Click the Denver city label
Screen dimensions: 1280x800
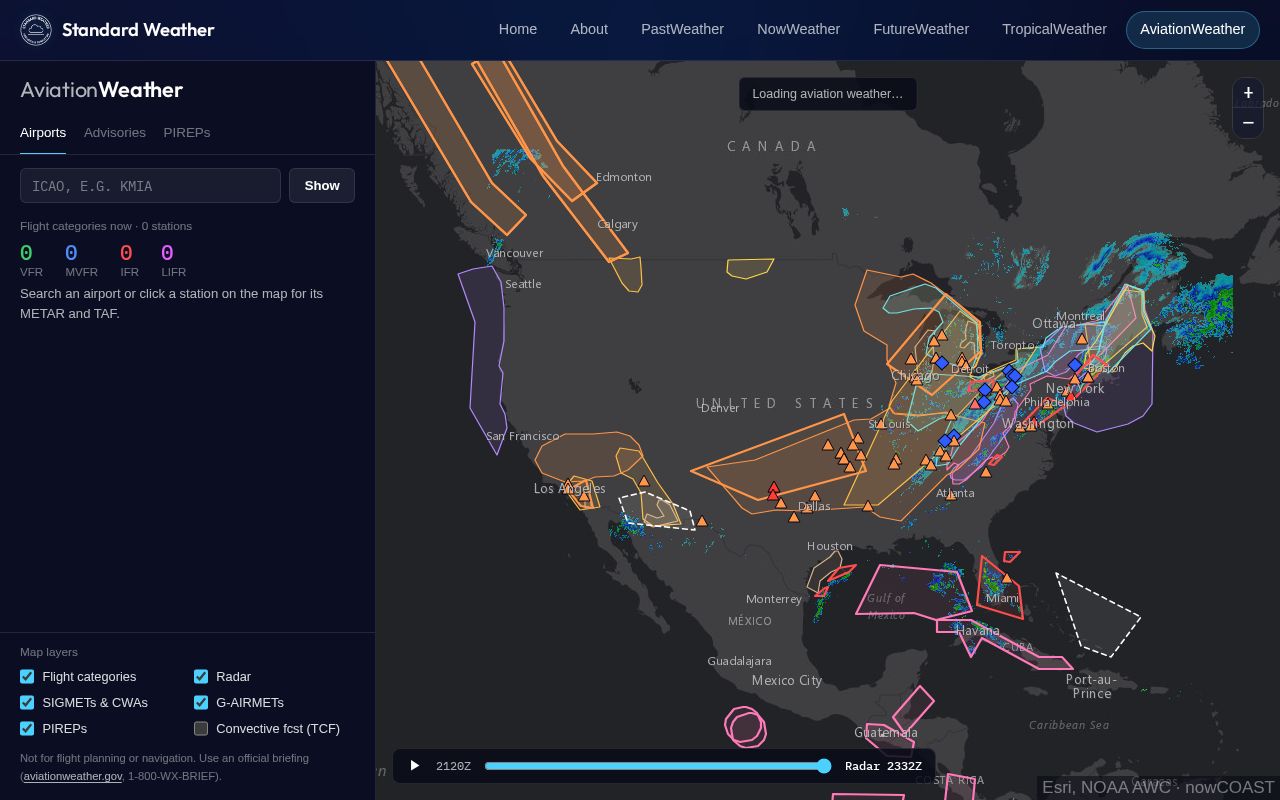[x=720, y=408]
